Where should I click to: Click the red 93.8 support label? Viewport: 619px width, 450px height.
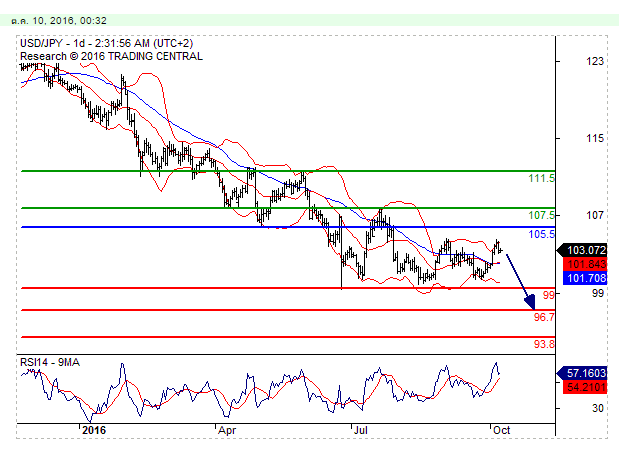(x=544, y=344)
